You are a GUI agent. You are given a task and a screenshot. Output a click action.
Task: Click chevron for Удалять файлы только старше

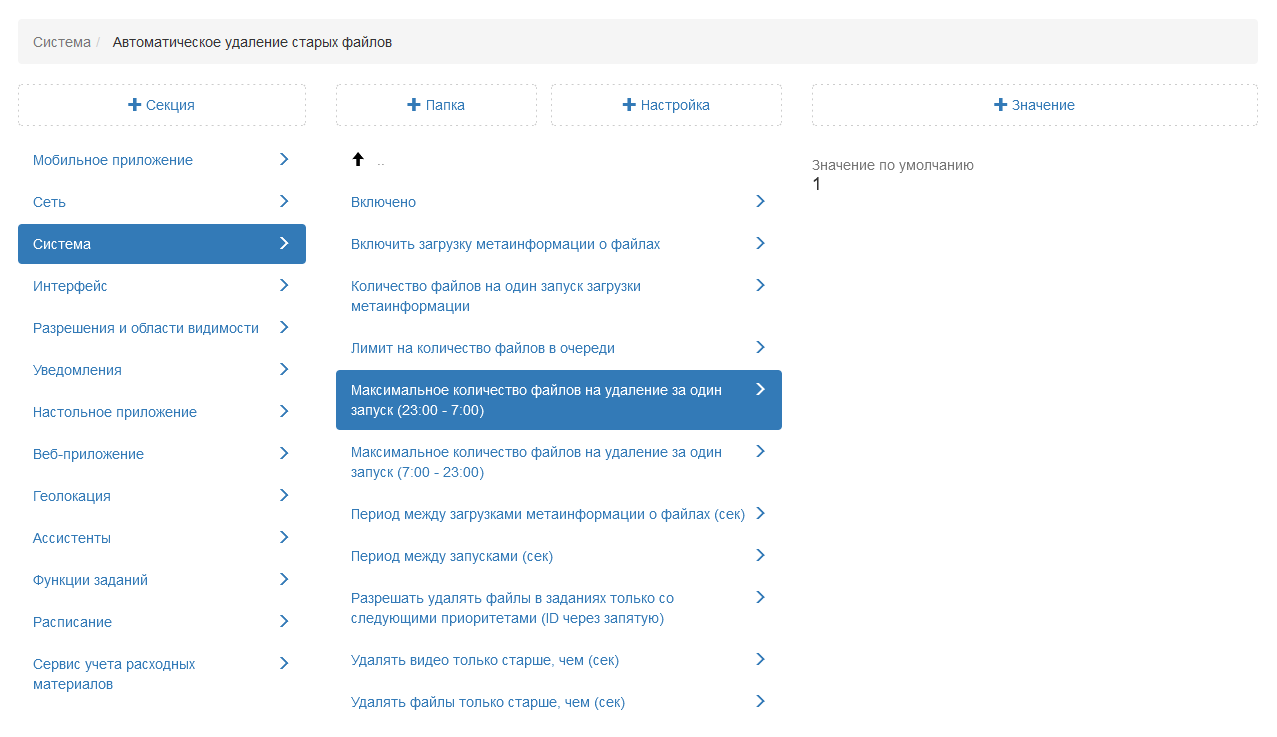click(x=760, y=702)
